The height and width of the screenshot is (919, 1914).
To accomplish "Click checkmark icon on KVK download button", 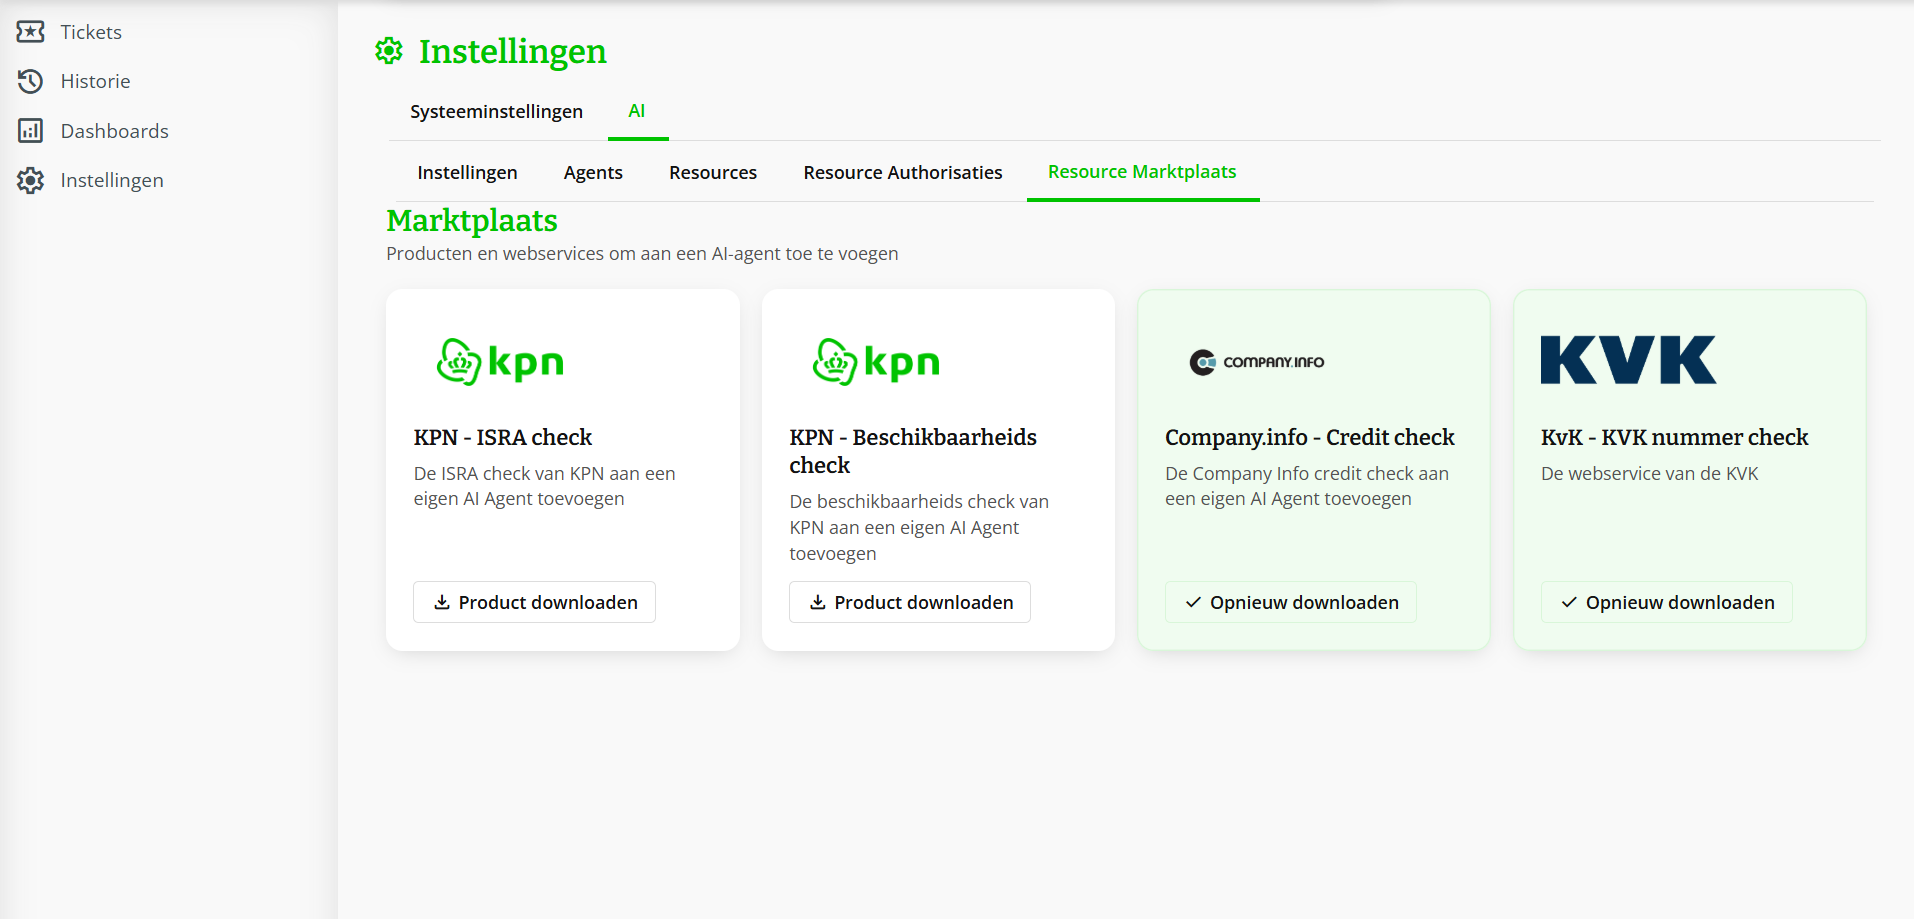I will (x=1569, y=602).
